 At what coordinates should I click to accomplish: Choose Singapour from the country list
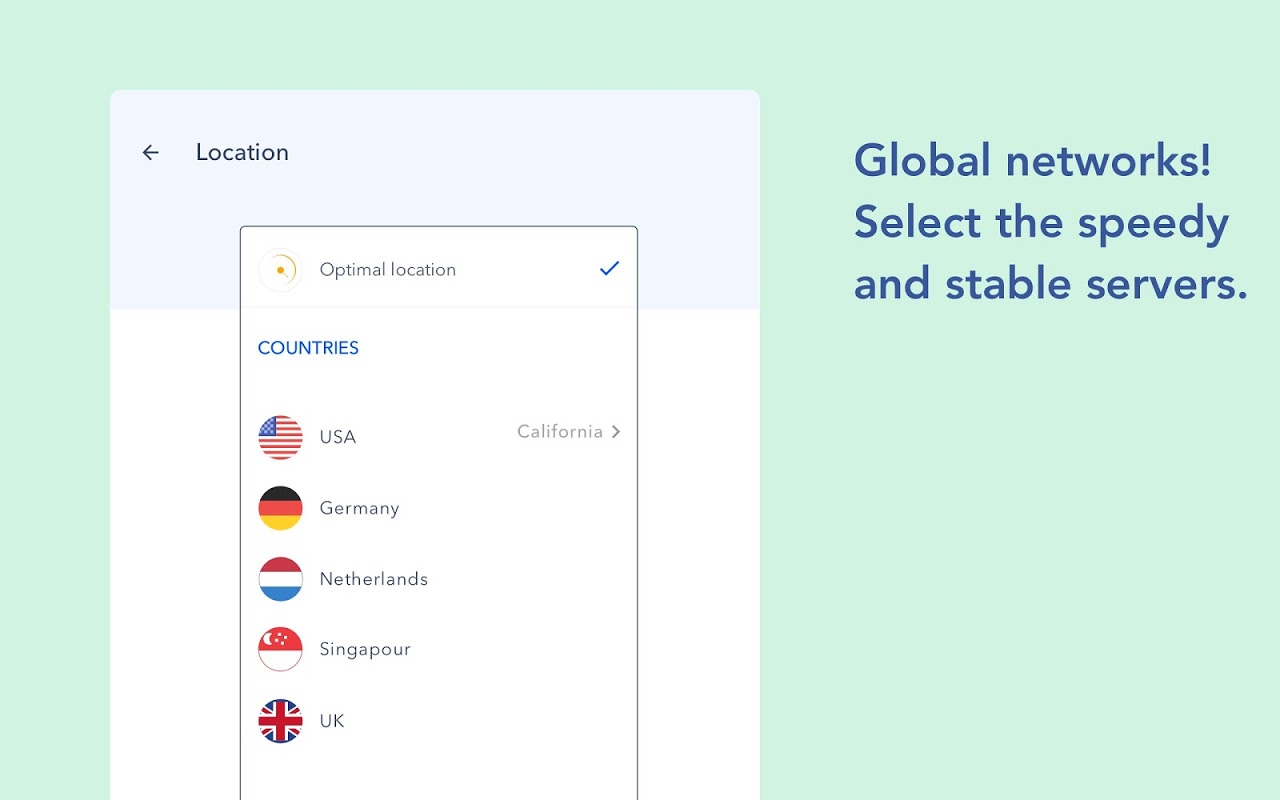(439, 649)
